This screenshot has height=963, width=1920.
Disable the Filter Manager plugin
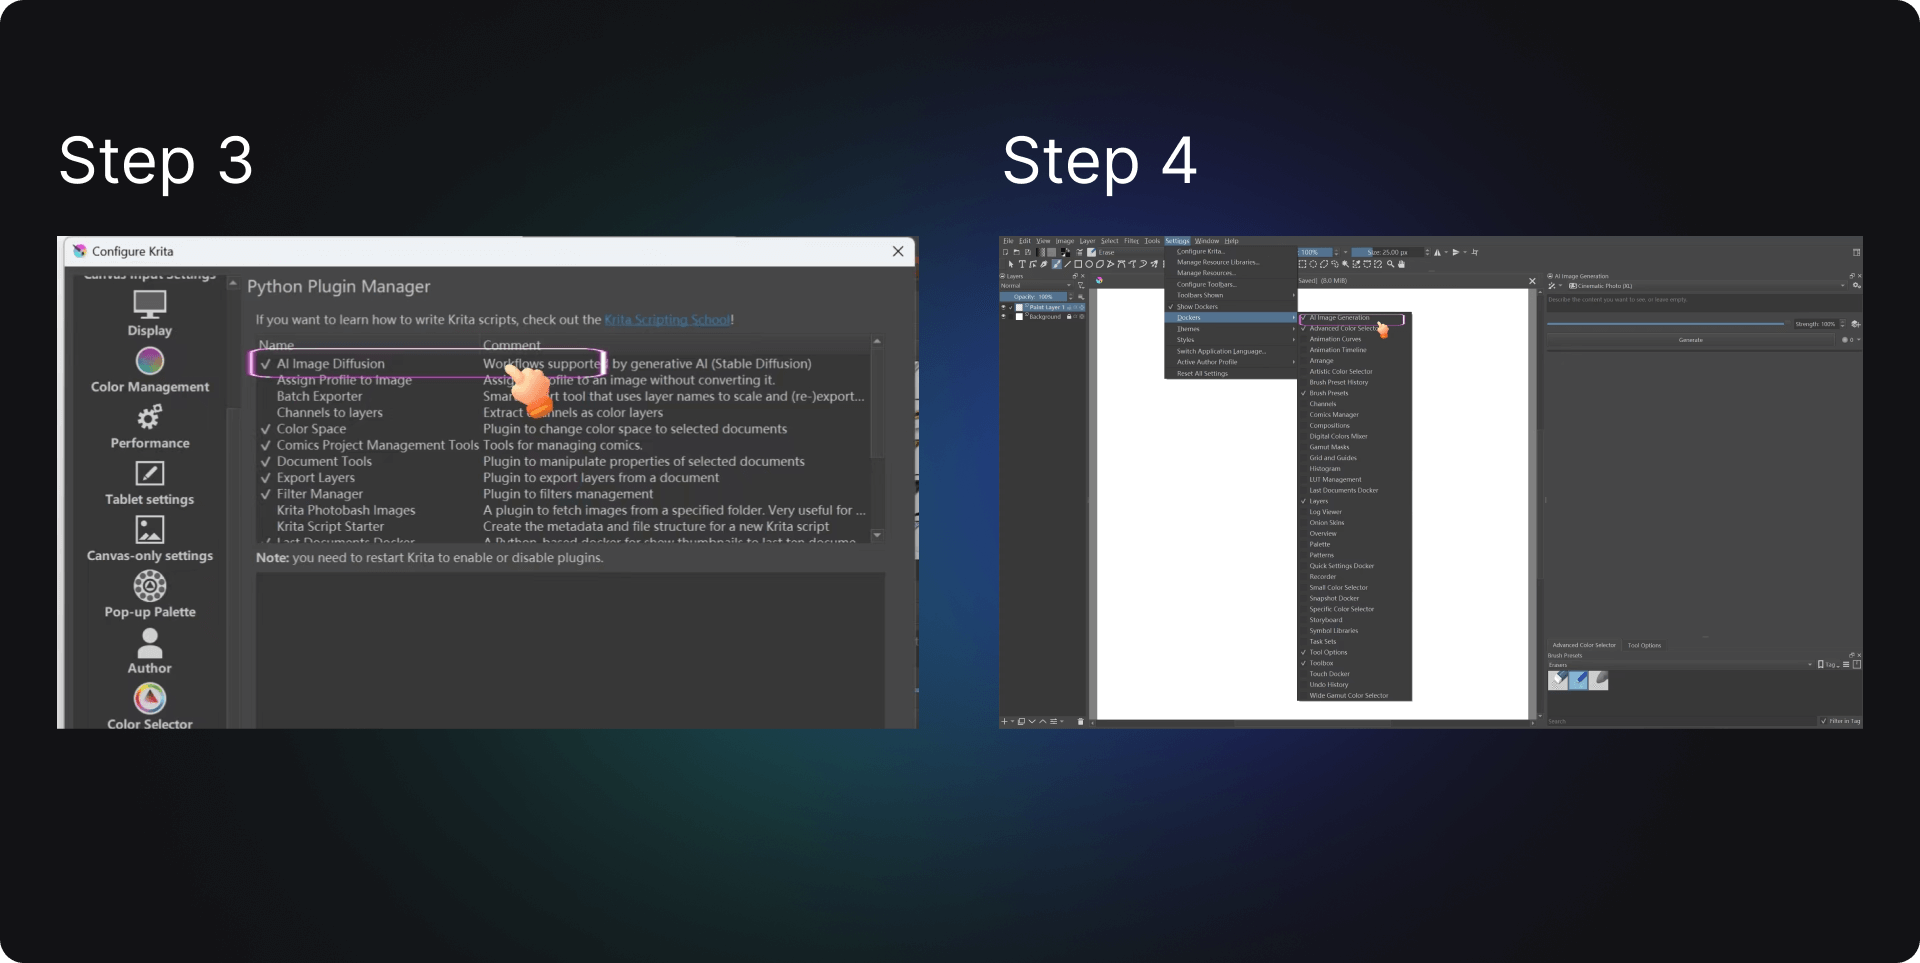tap(266, 494)
